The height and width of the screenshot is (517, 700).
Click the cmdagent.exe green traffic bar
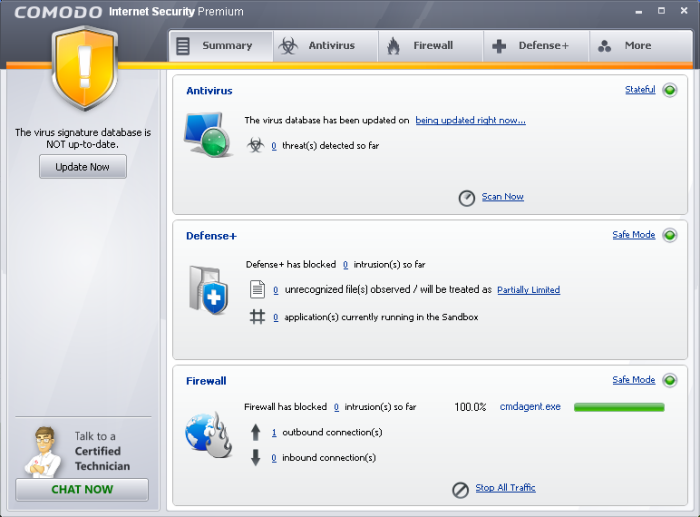coord(619,407)
